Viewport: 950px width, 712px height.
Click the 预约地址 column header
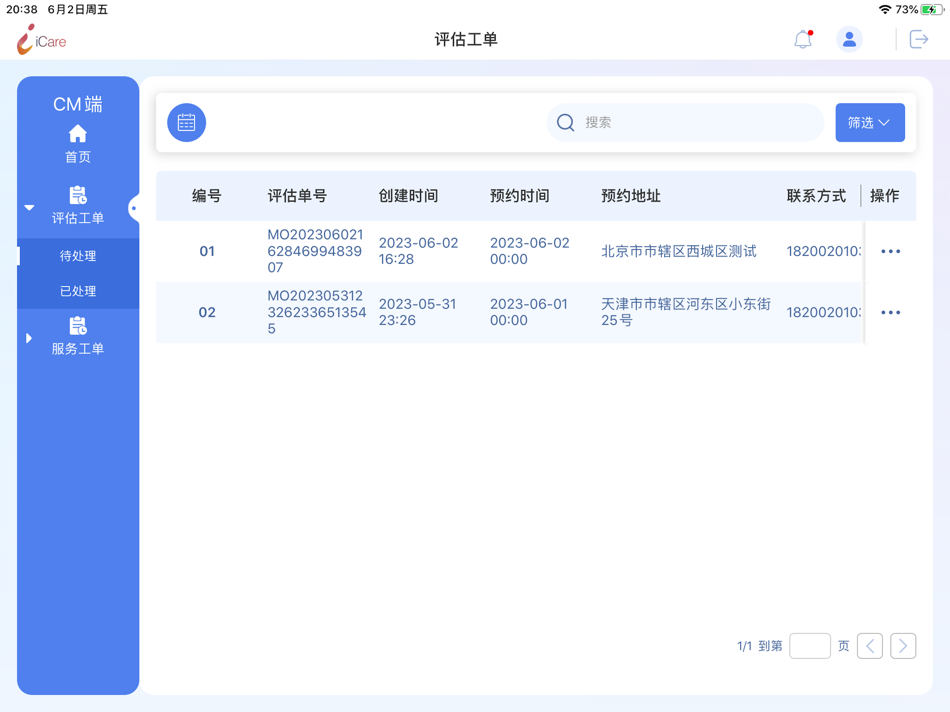pos(631,196)
